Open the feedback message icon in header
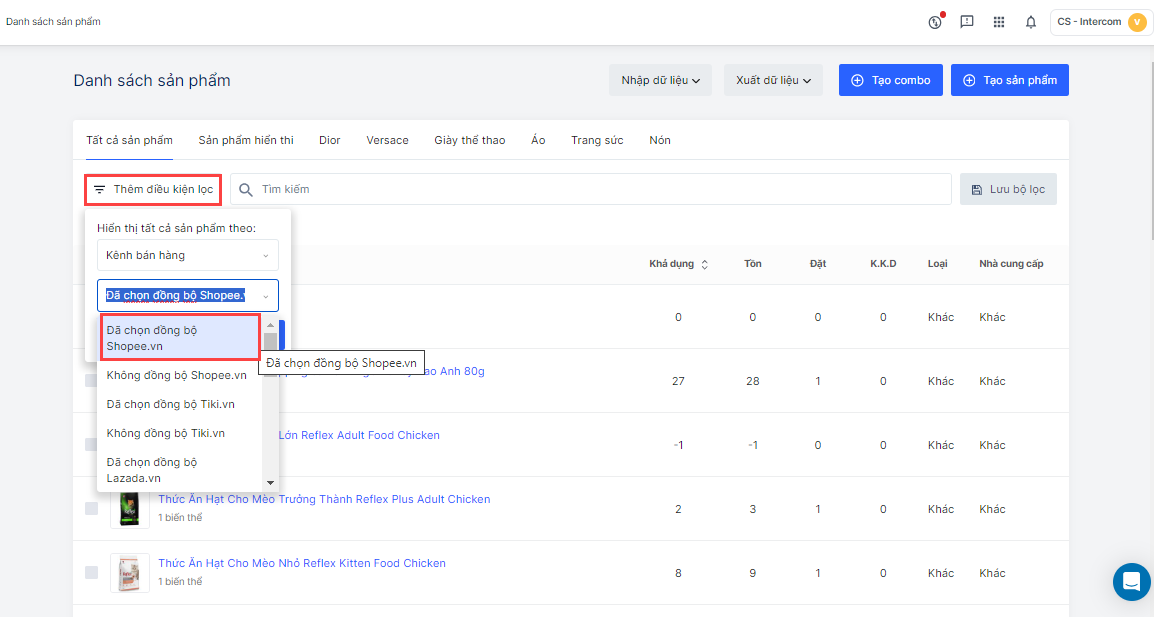Viewport: 1154px width, 617px height. [966, 22]
